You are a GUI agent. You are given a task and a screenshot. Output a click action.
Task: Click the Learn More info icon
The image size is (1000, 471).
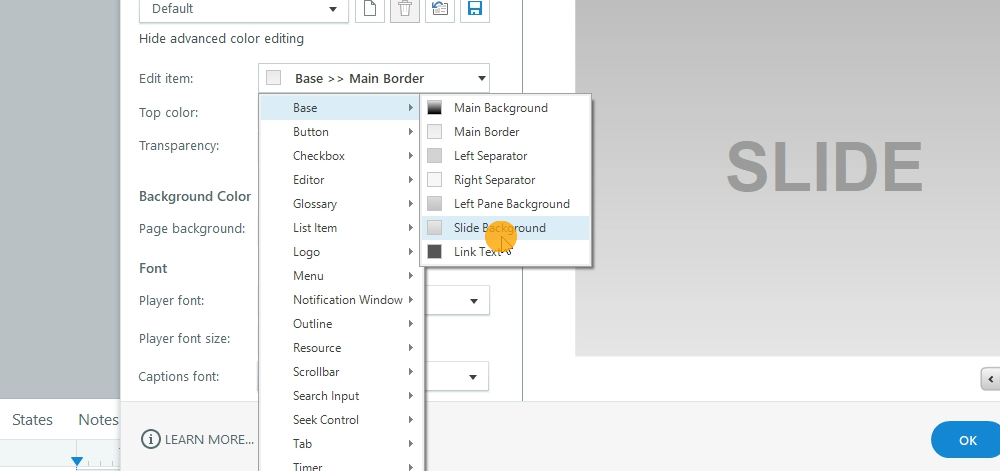point(151,439)
